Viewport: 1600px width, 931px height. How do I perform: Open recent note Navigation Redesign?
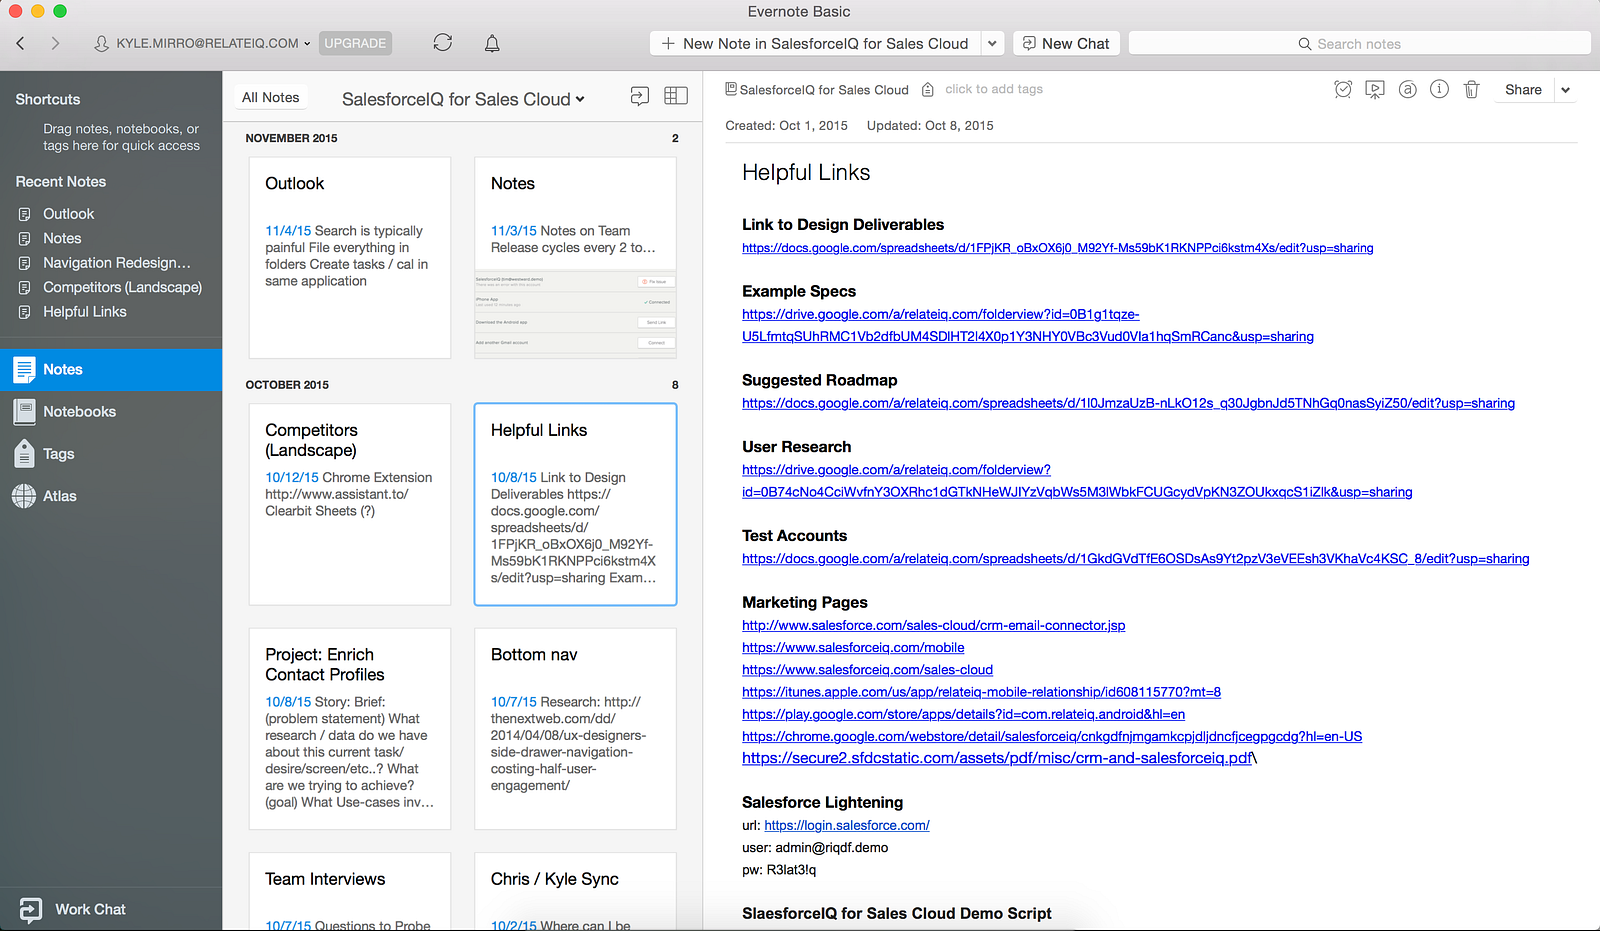point(116,263)
